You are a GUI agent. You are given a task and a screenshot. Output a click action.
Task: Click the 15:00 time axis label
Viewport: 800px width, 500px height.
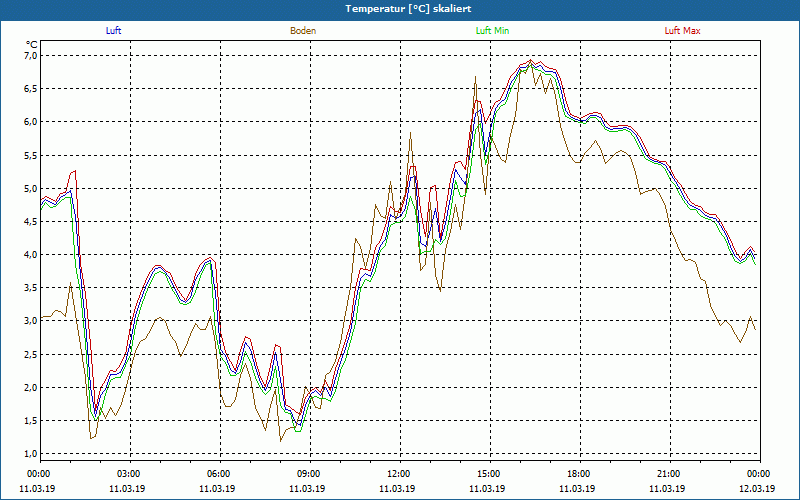pos(490,474)
